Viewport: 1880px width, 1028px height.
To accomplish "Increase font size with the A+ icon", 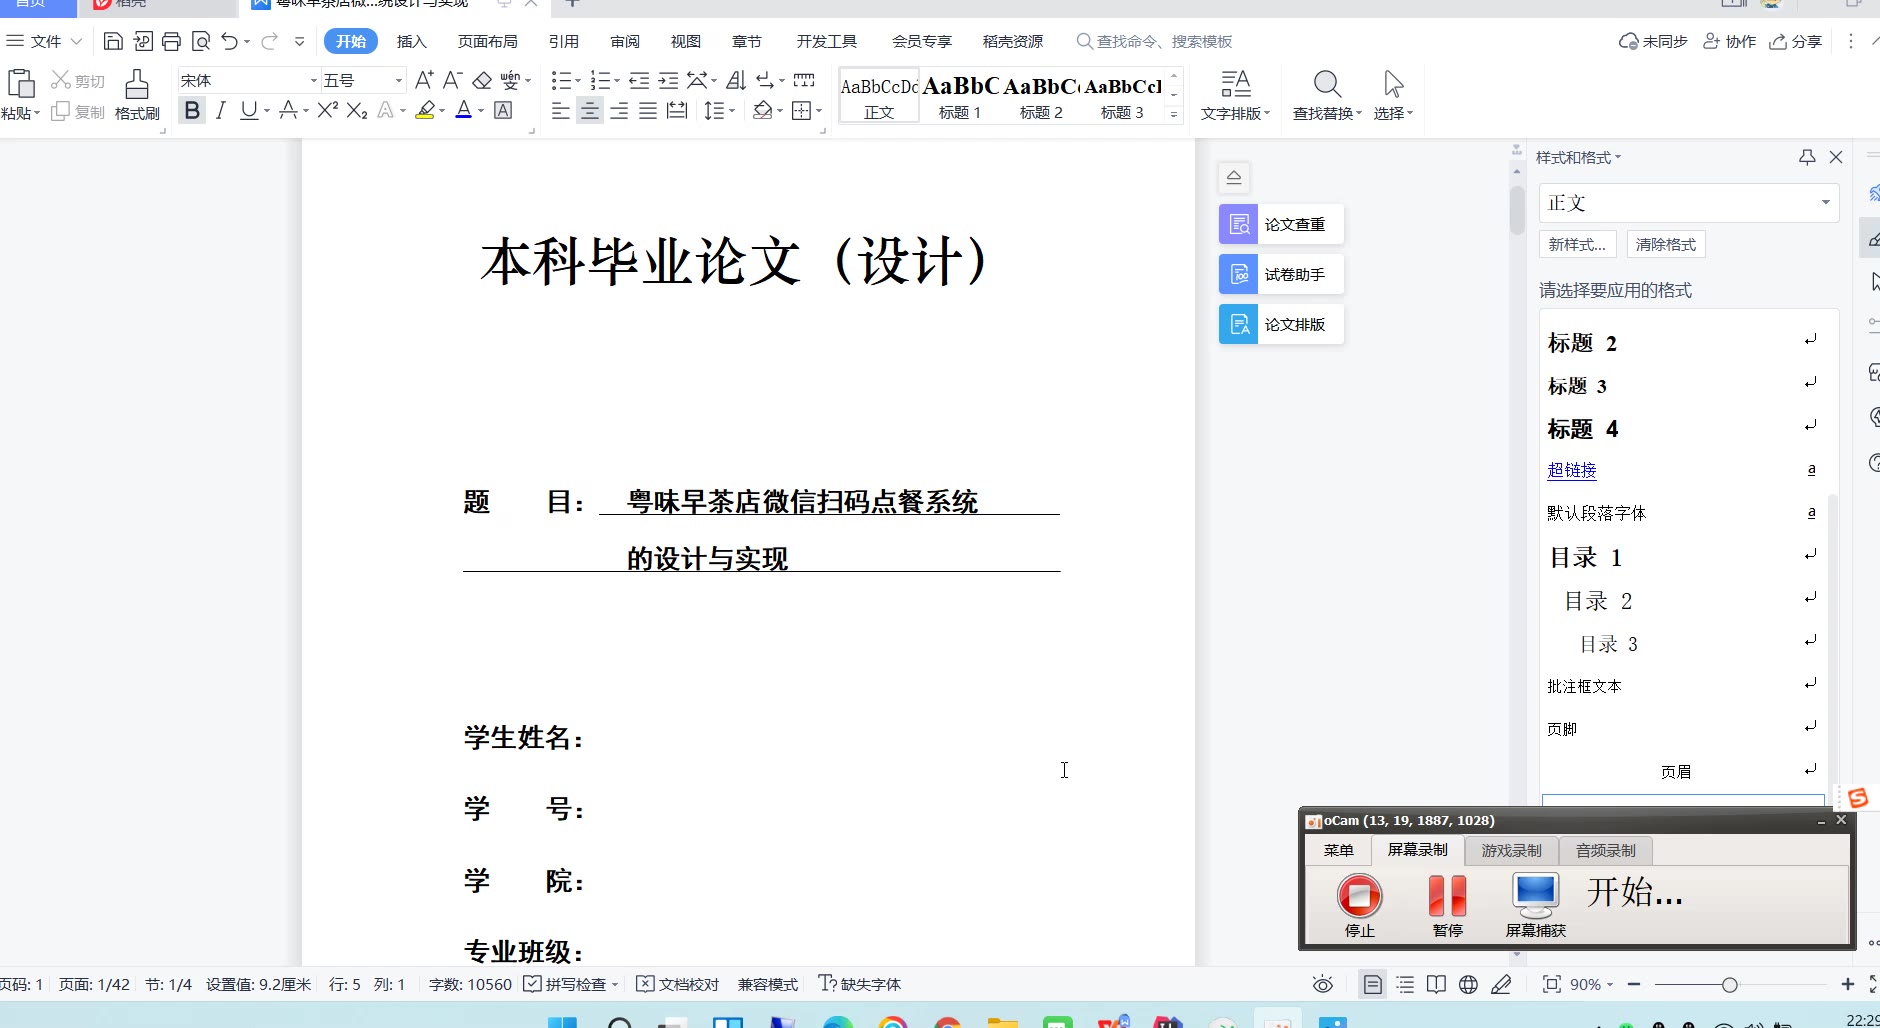I will [x=424, y=80].
